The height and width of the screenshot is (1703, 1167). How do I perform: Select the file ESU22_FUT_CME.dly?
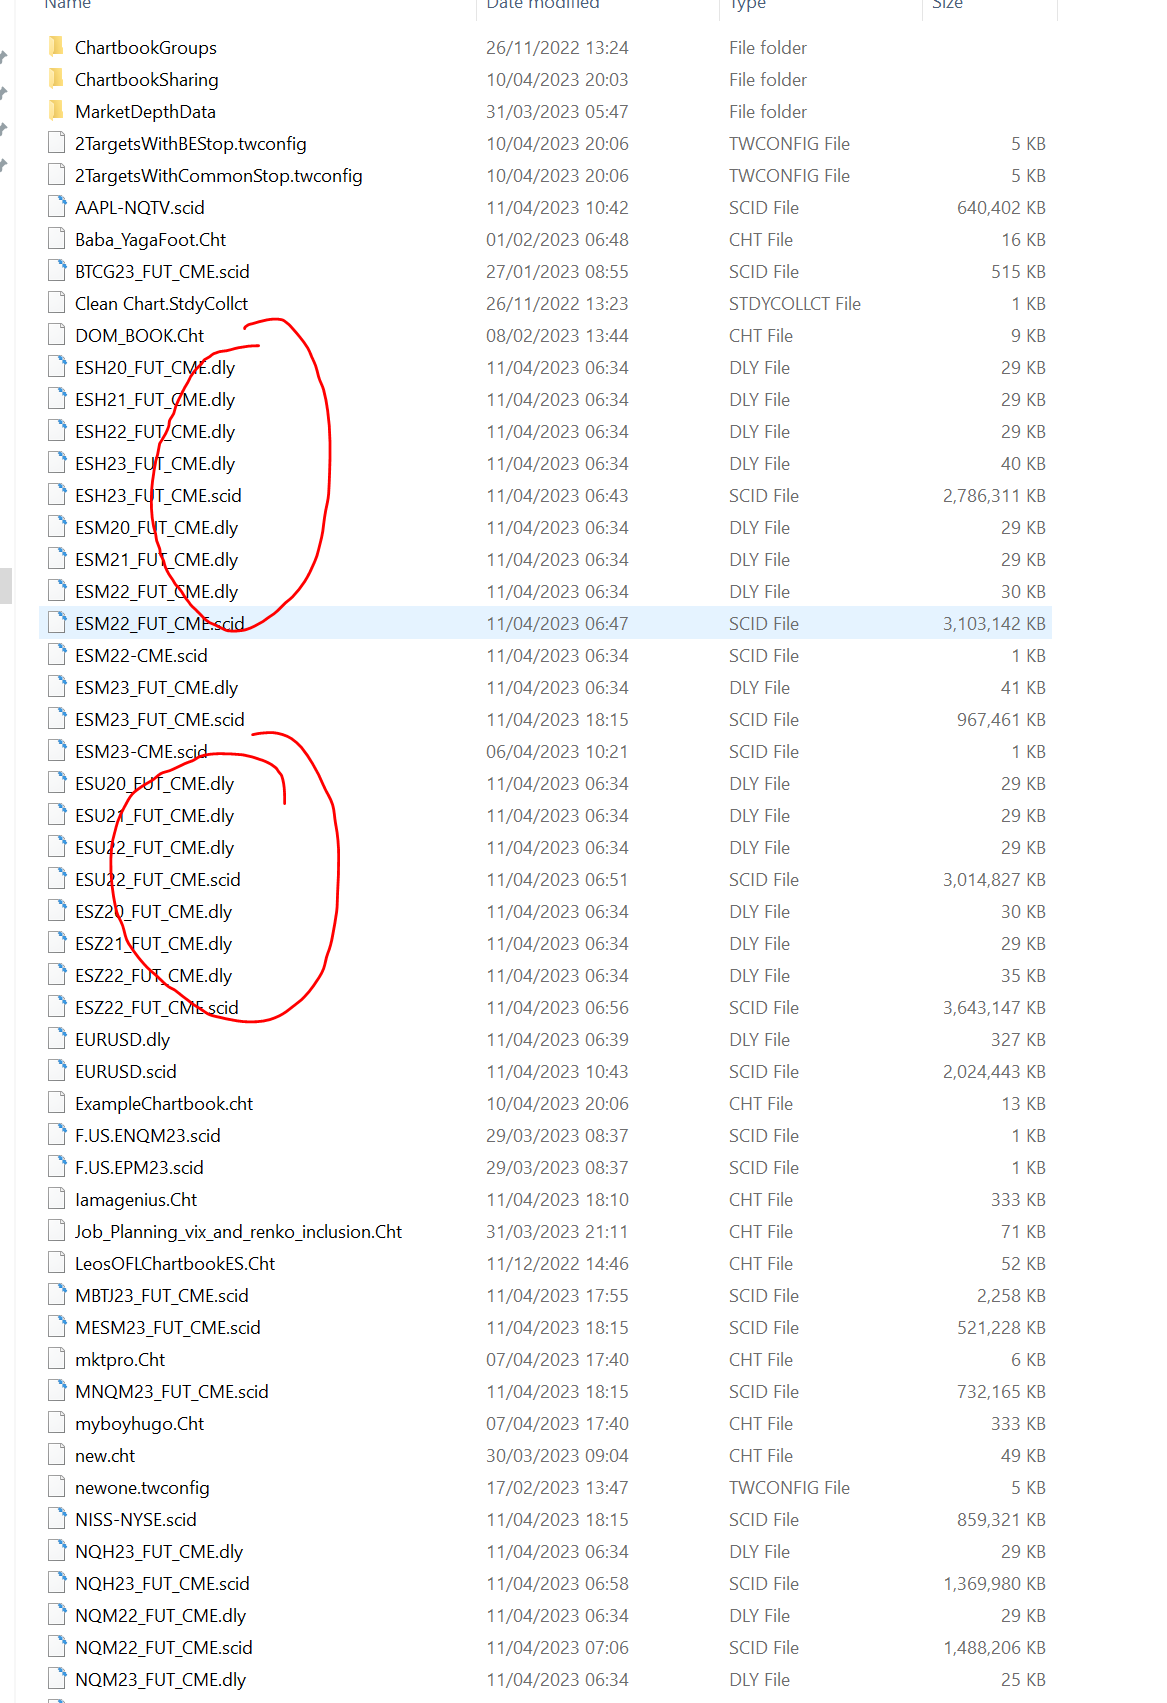click(154, 847)
